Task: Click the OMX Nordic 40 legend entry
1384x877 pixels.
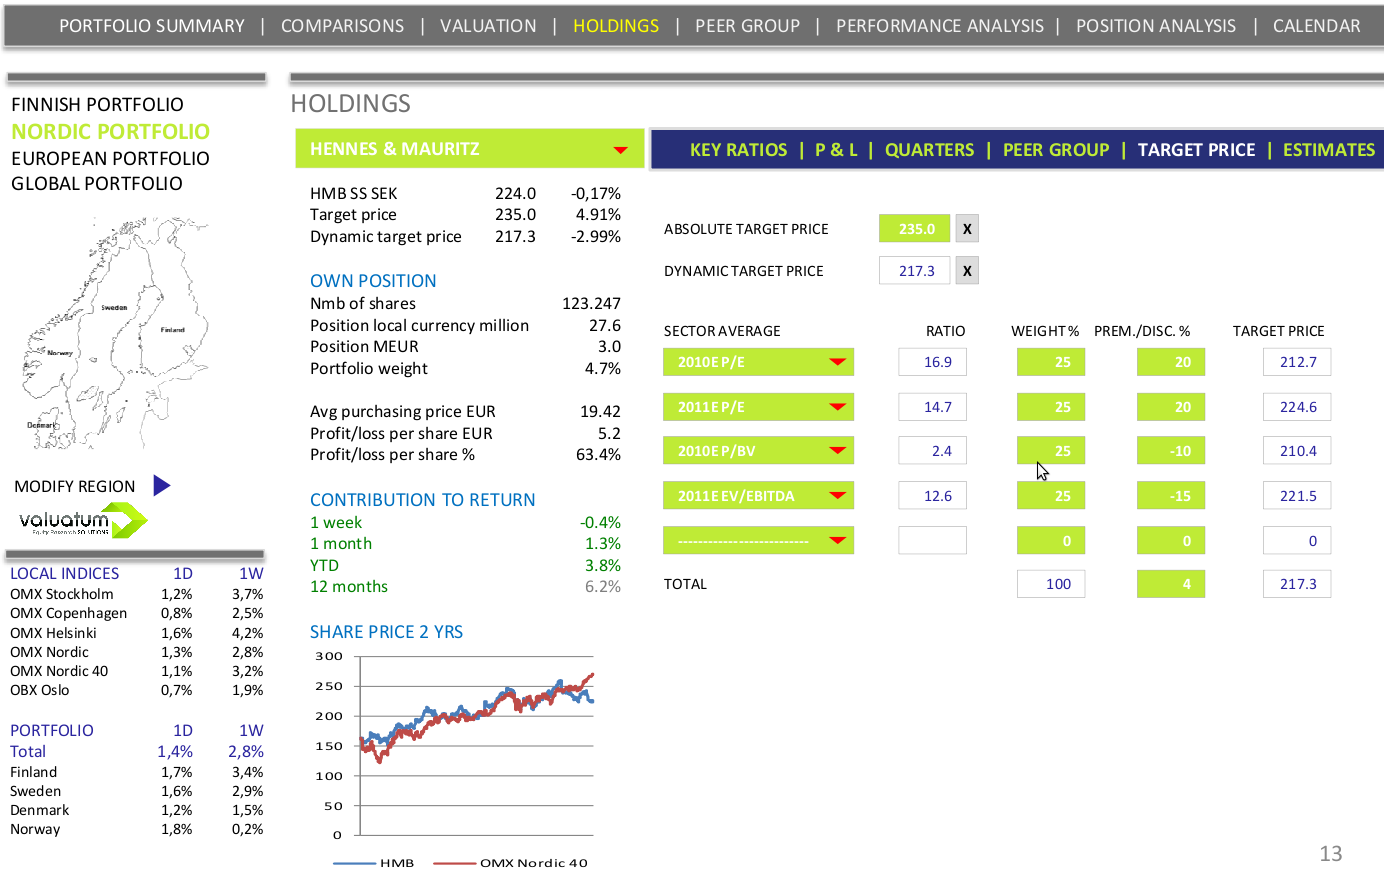Action: tap(511, 863)
